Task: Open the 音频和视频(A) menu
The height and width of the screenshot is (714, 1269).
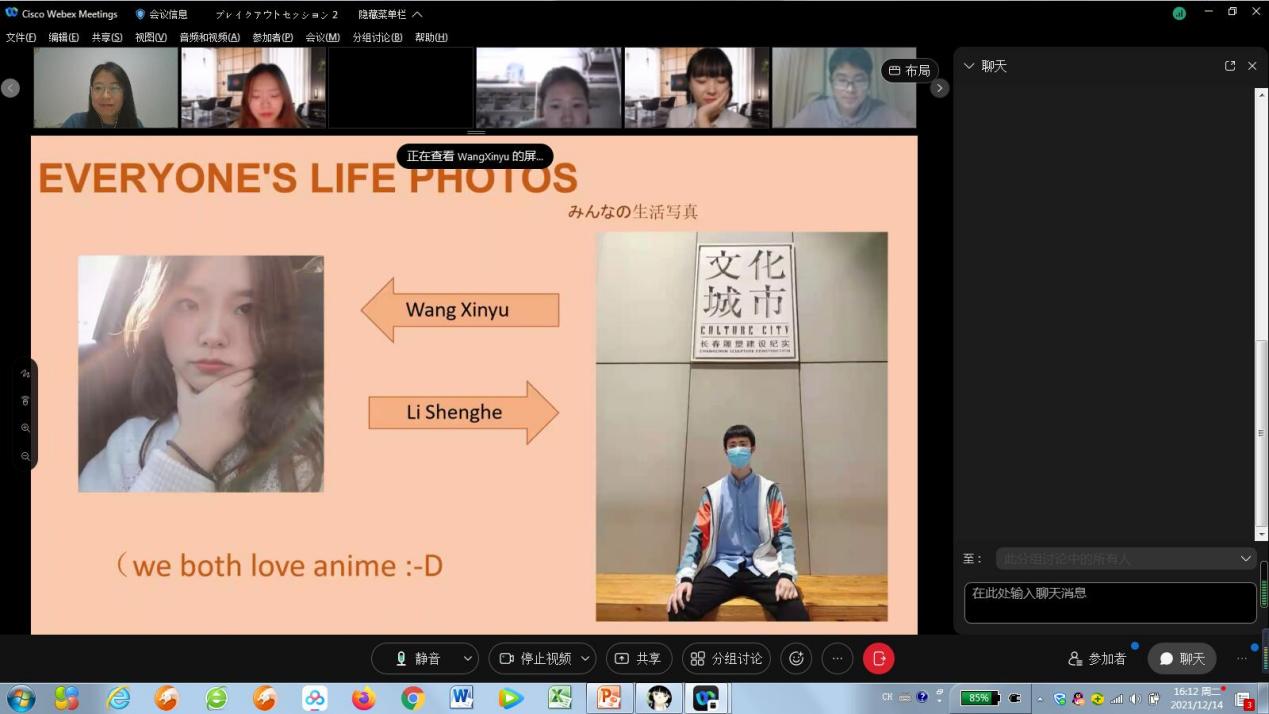Action: coord(209,37)
